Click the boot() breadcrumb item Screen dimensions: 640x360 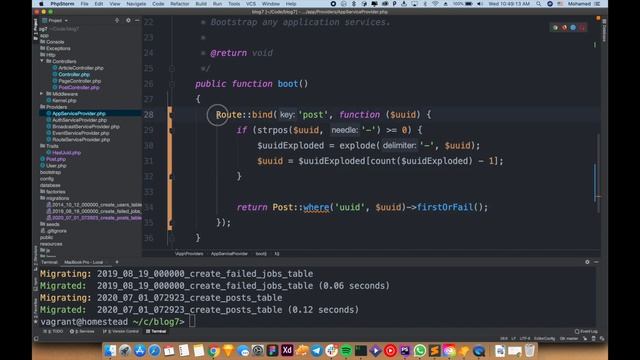click(261, 254)
